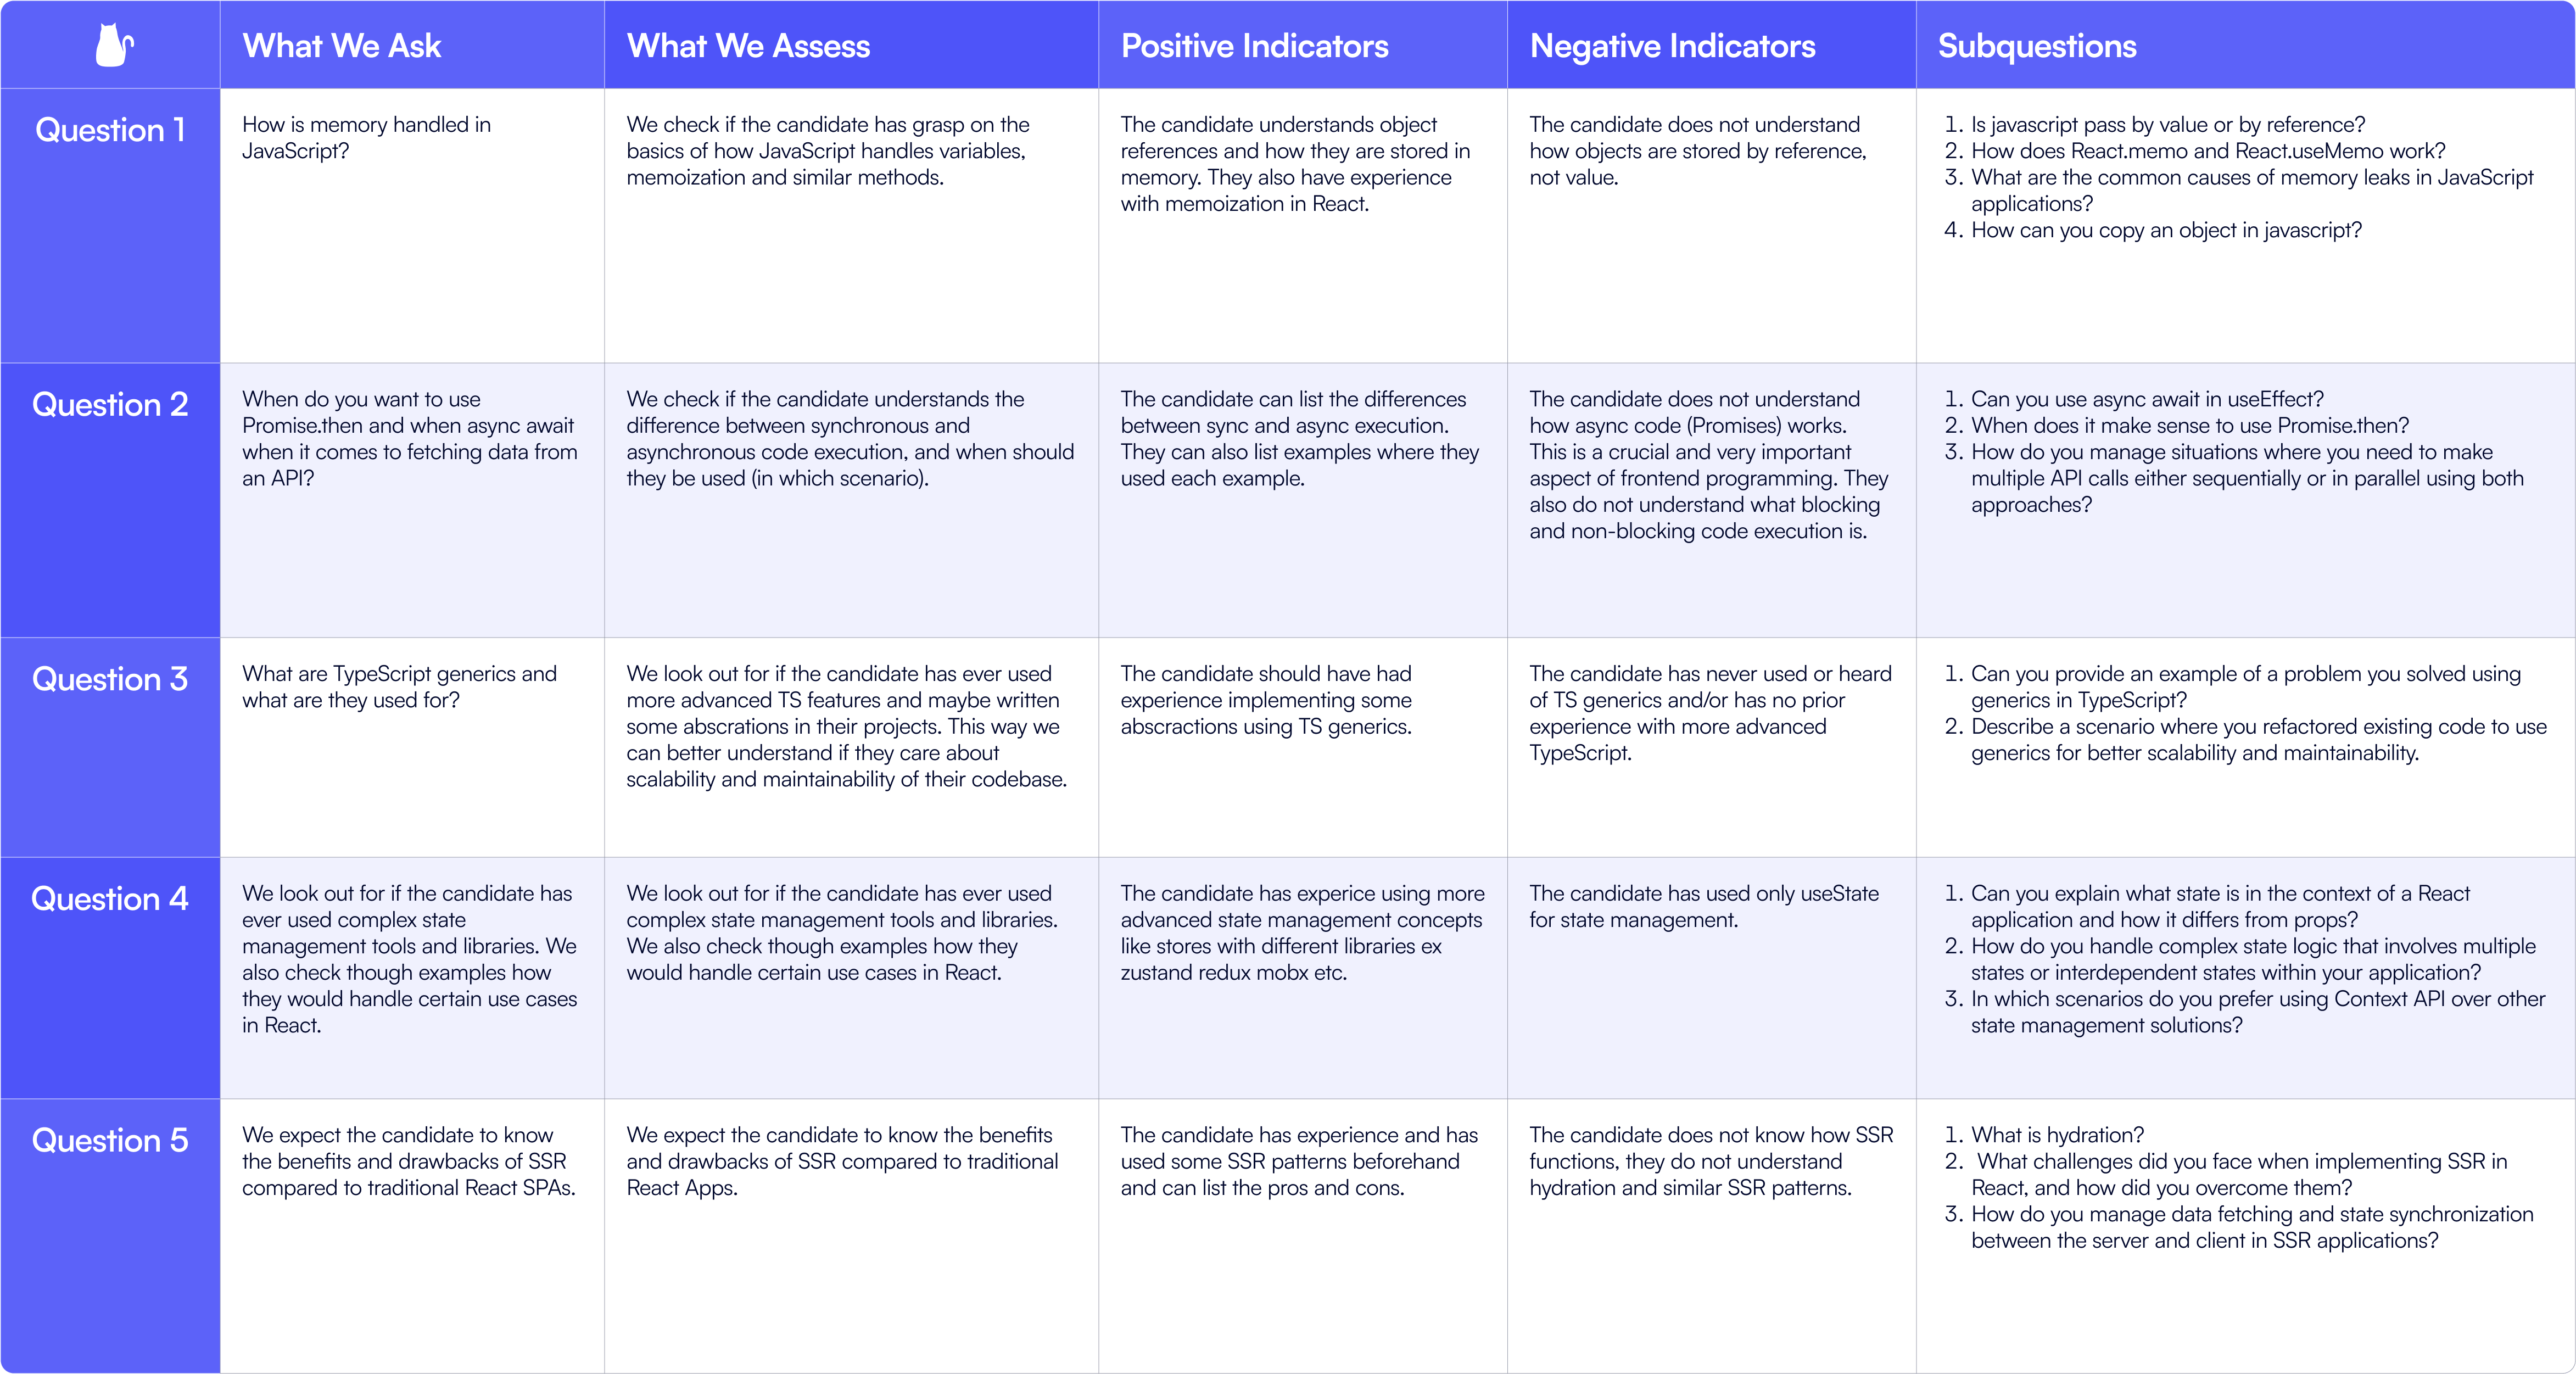Click "How is memory handled in JavaScript?" cell
Viewport: 2576px width, 1374px height.
pyautogui.click(x=366, y=138)
